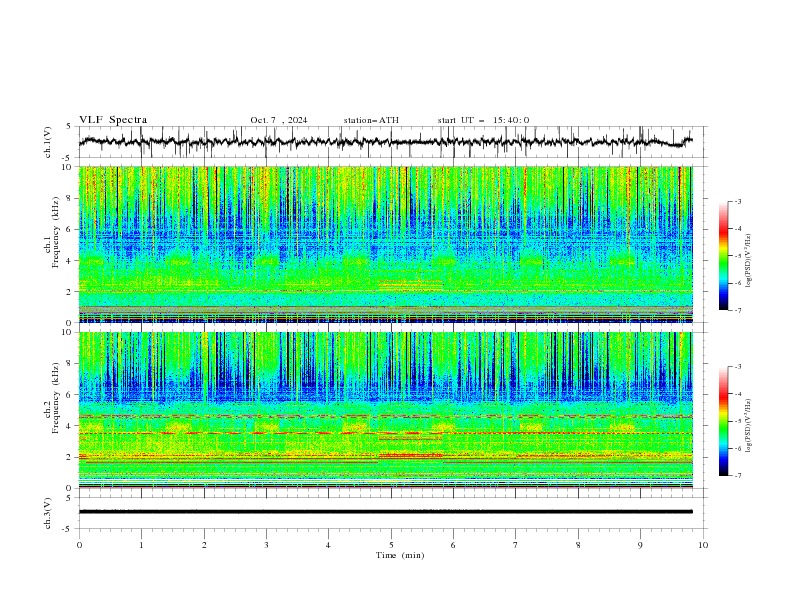Screen dimensions: 792x612
Task: Click the ch.1 spectrogram color scale bar
Action: point(723,256)
